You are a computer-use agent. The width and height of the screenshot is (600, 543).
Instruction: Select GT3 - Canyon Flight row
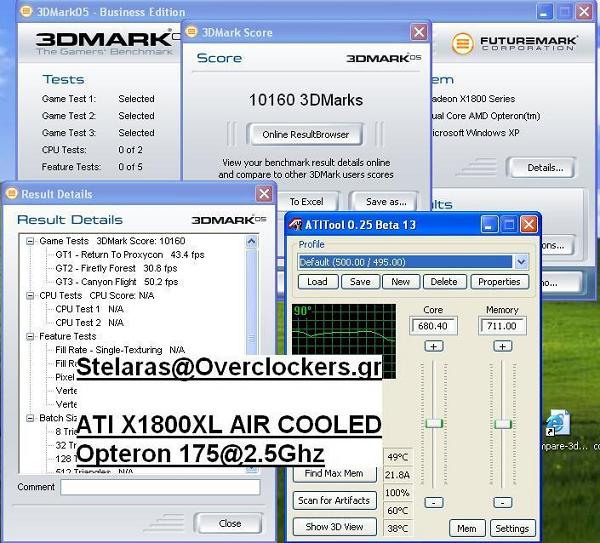pos(117,282)
